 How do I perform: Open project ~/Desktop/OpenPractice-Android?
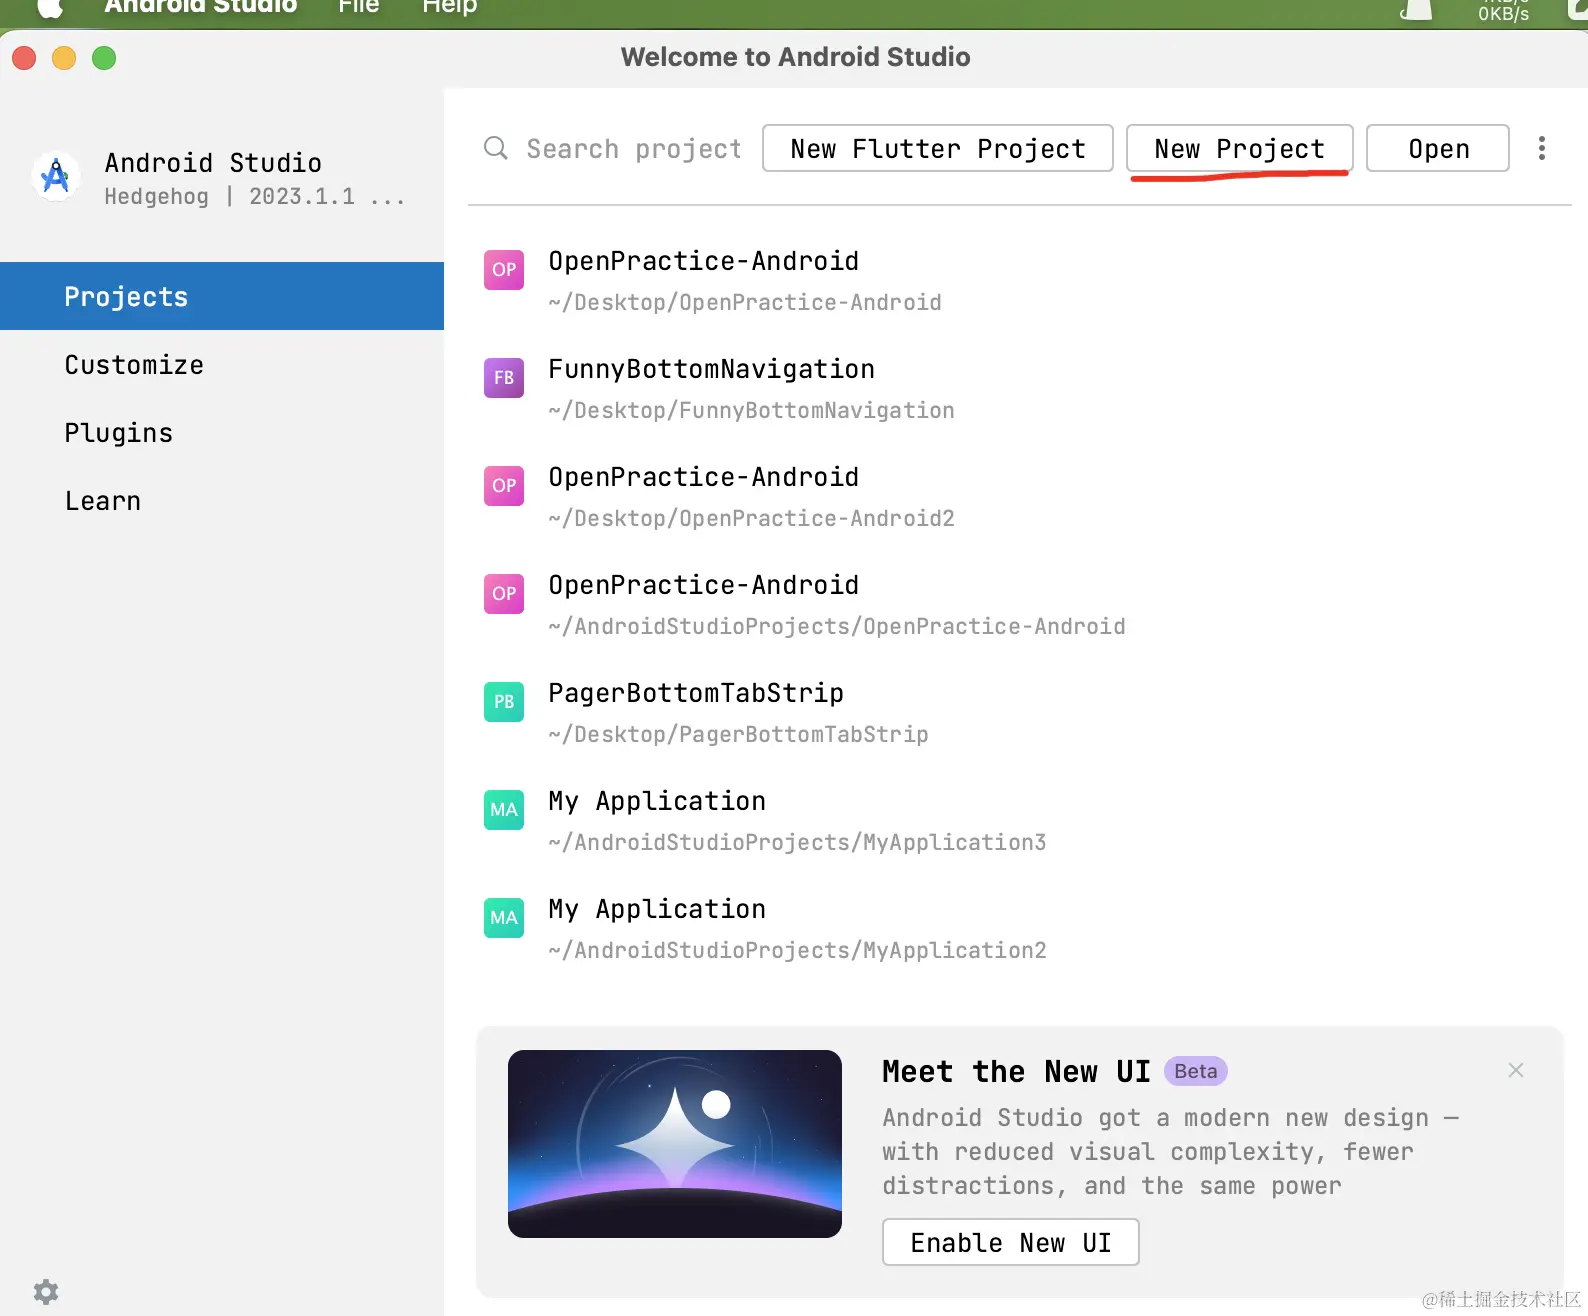1020,280
